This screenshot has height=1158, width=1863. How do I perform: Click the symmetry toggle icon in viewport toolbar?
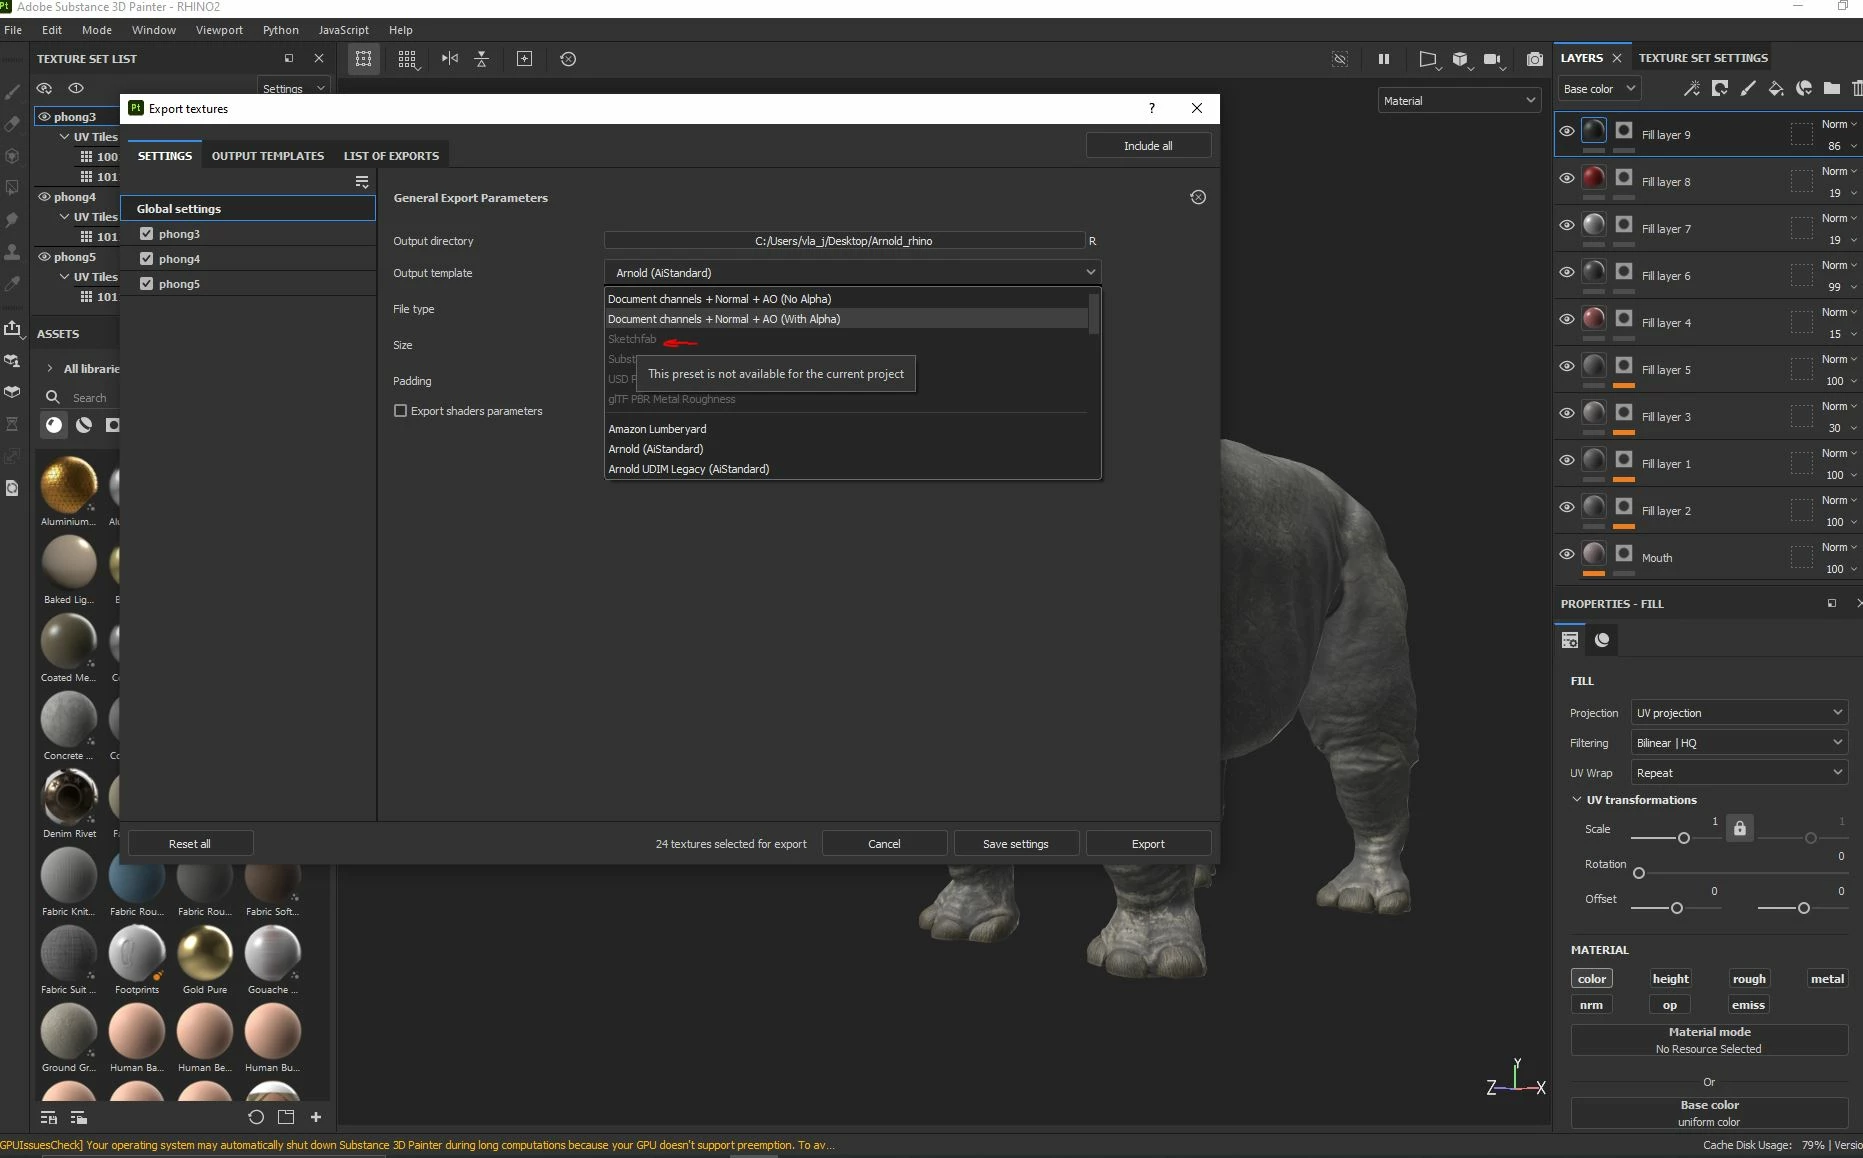pyautogui.click(x=450, y=59)
